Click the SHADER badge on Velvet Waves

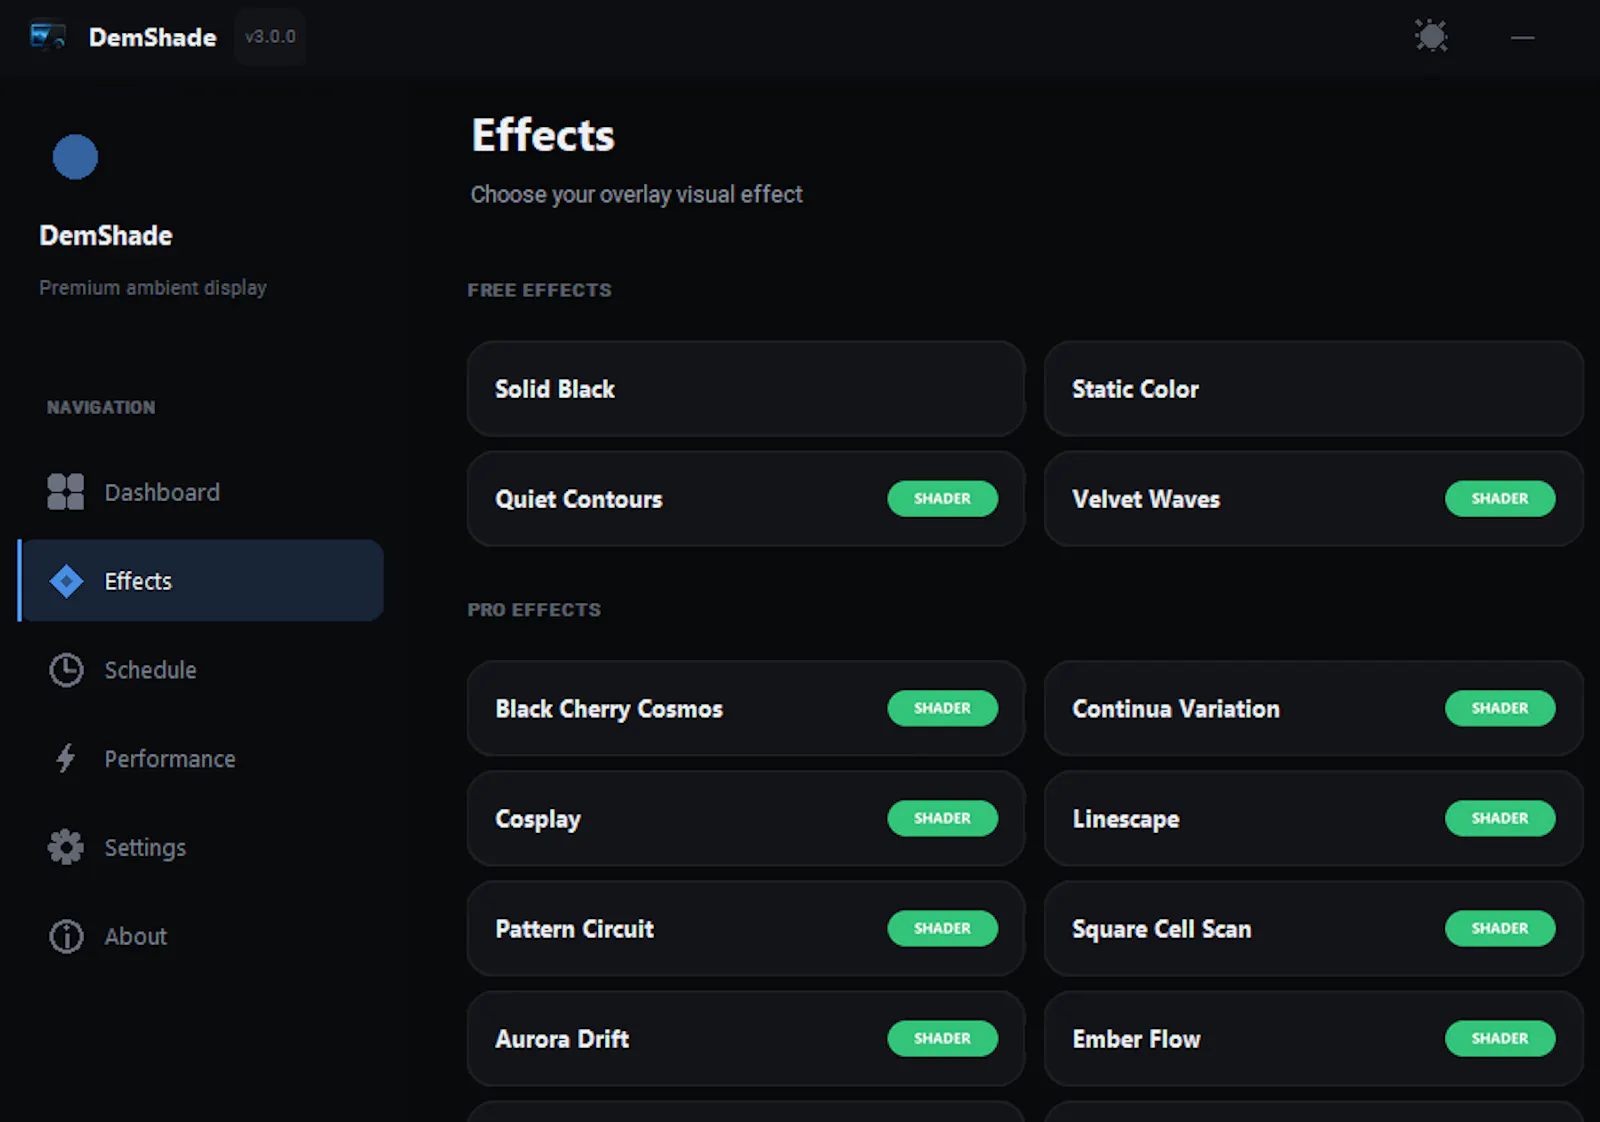pyautogui.click(x=1499, y=499)
